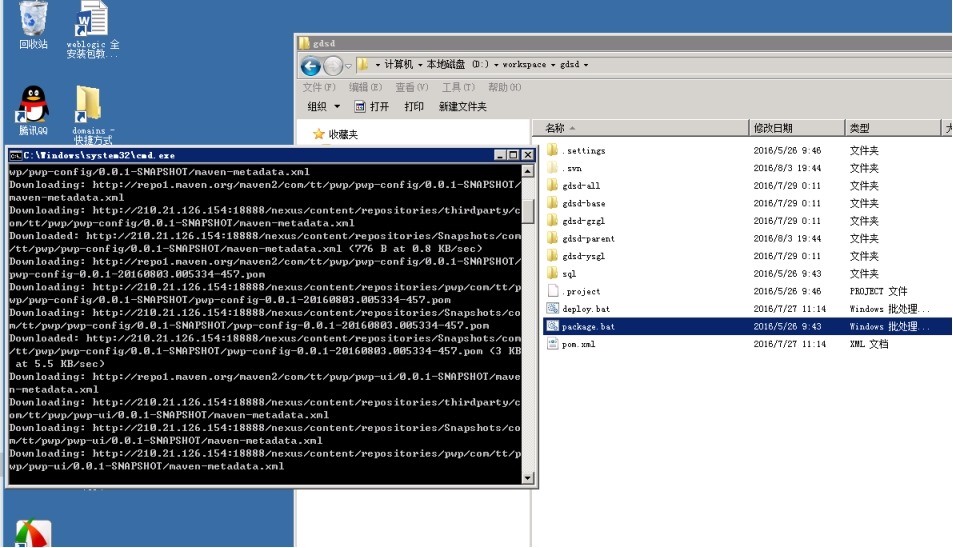Select the gdsd-grgl folder icon

point(552,221)
